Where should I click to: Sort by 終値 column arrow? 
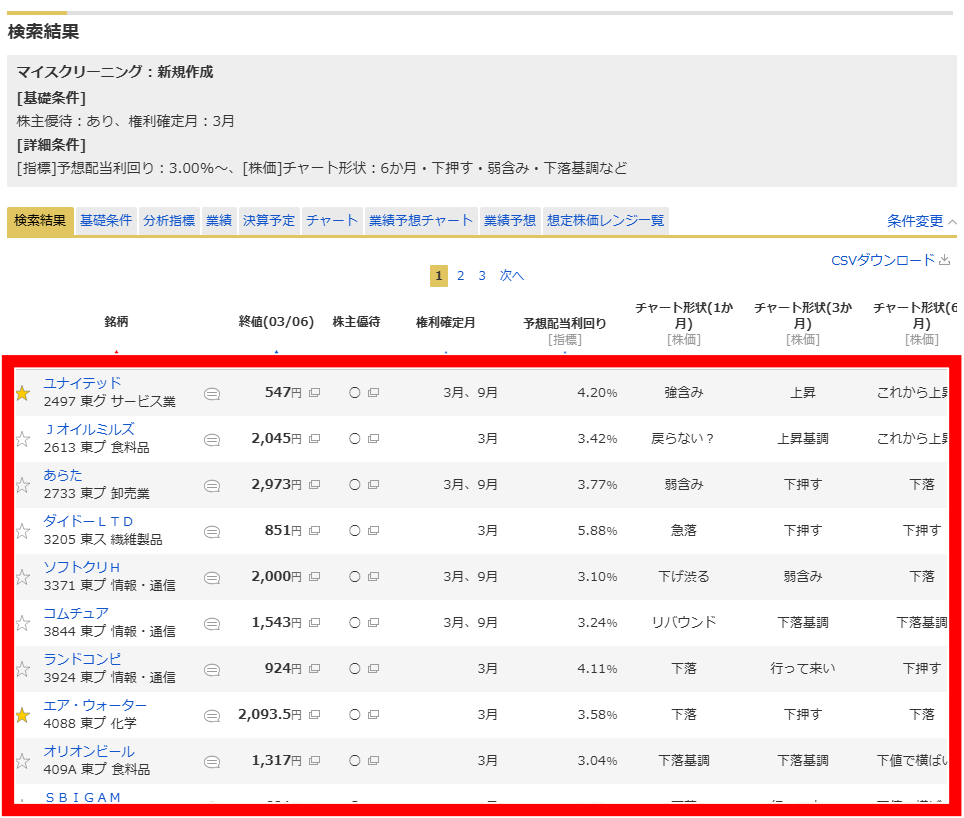(x=276, y=352)
